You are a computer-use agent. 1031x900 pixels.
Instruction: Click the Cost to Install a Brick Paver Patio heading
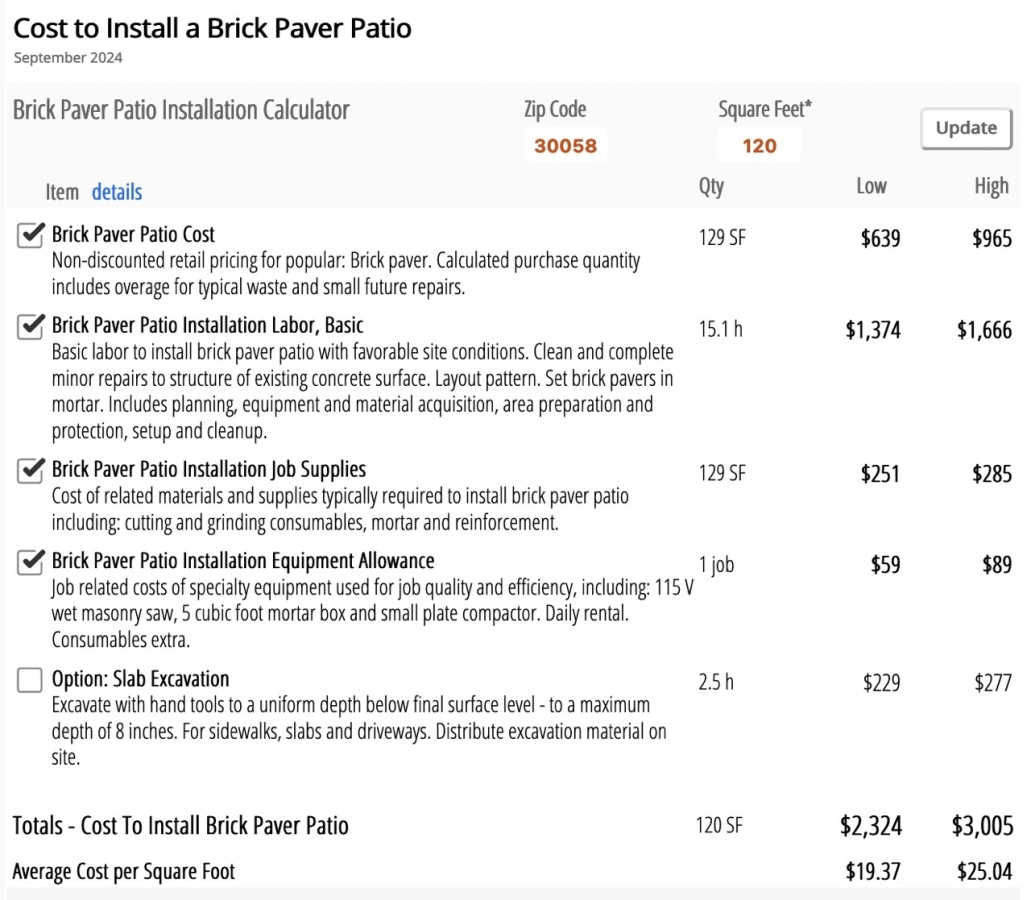(x=212, y=28)
